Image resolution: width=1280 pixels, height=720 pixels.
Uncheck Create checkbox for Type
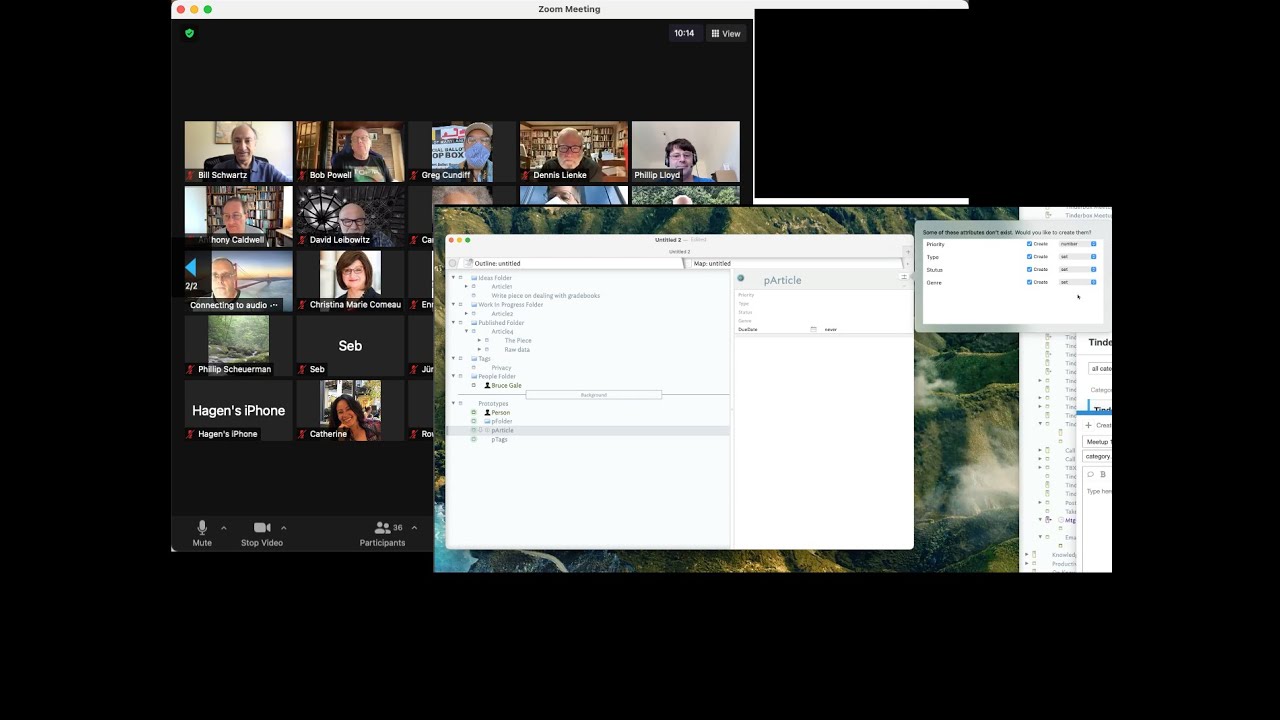tap(1029, 257)
